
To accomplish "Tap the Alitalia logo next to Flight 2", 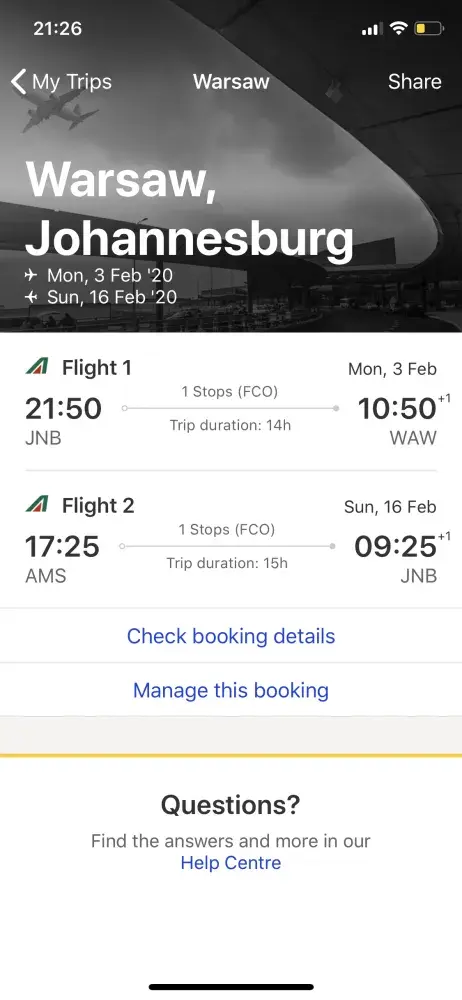I will tap(37, 505).
